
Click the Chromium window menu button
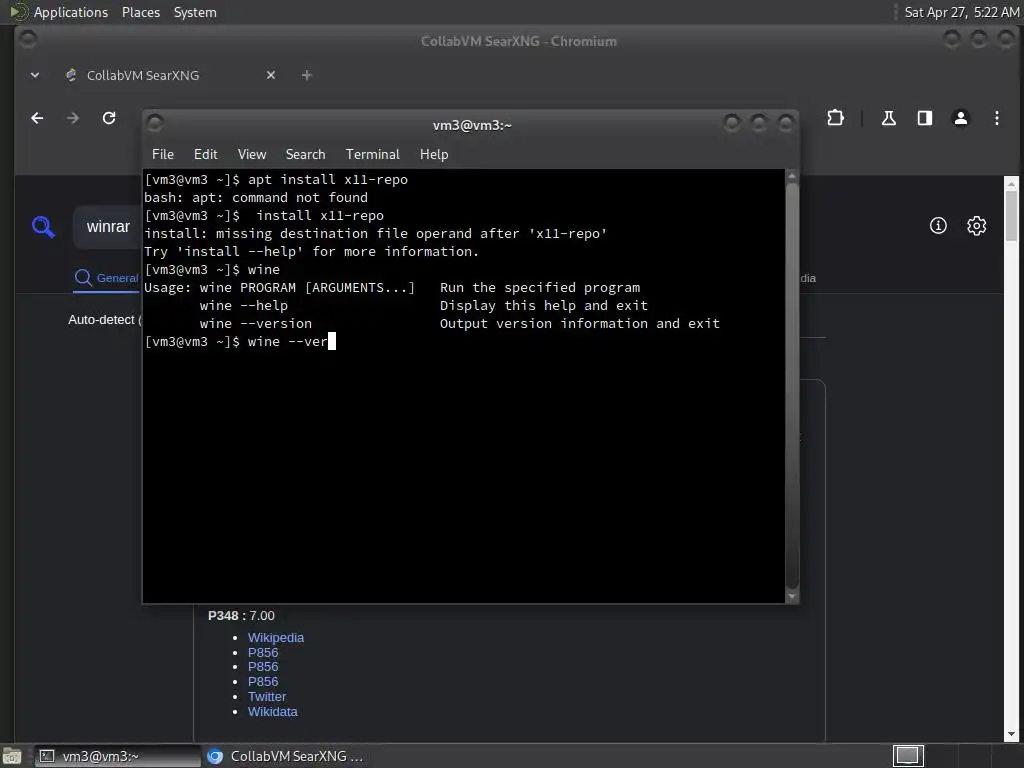click(27, 40)
